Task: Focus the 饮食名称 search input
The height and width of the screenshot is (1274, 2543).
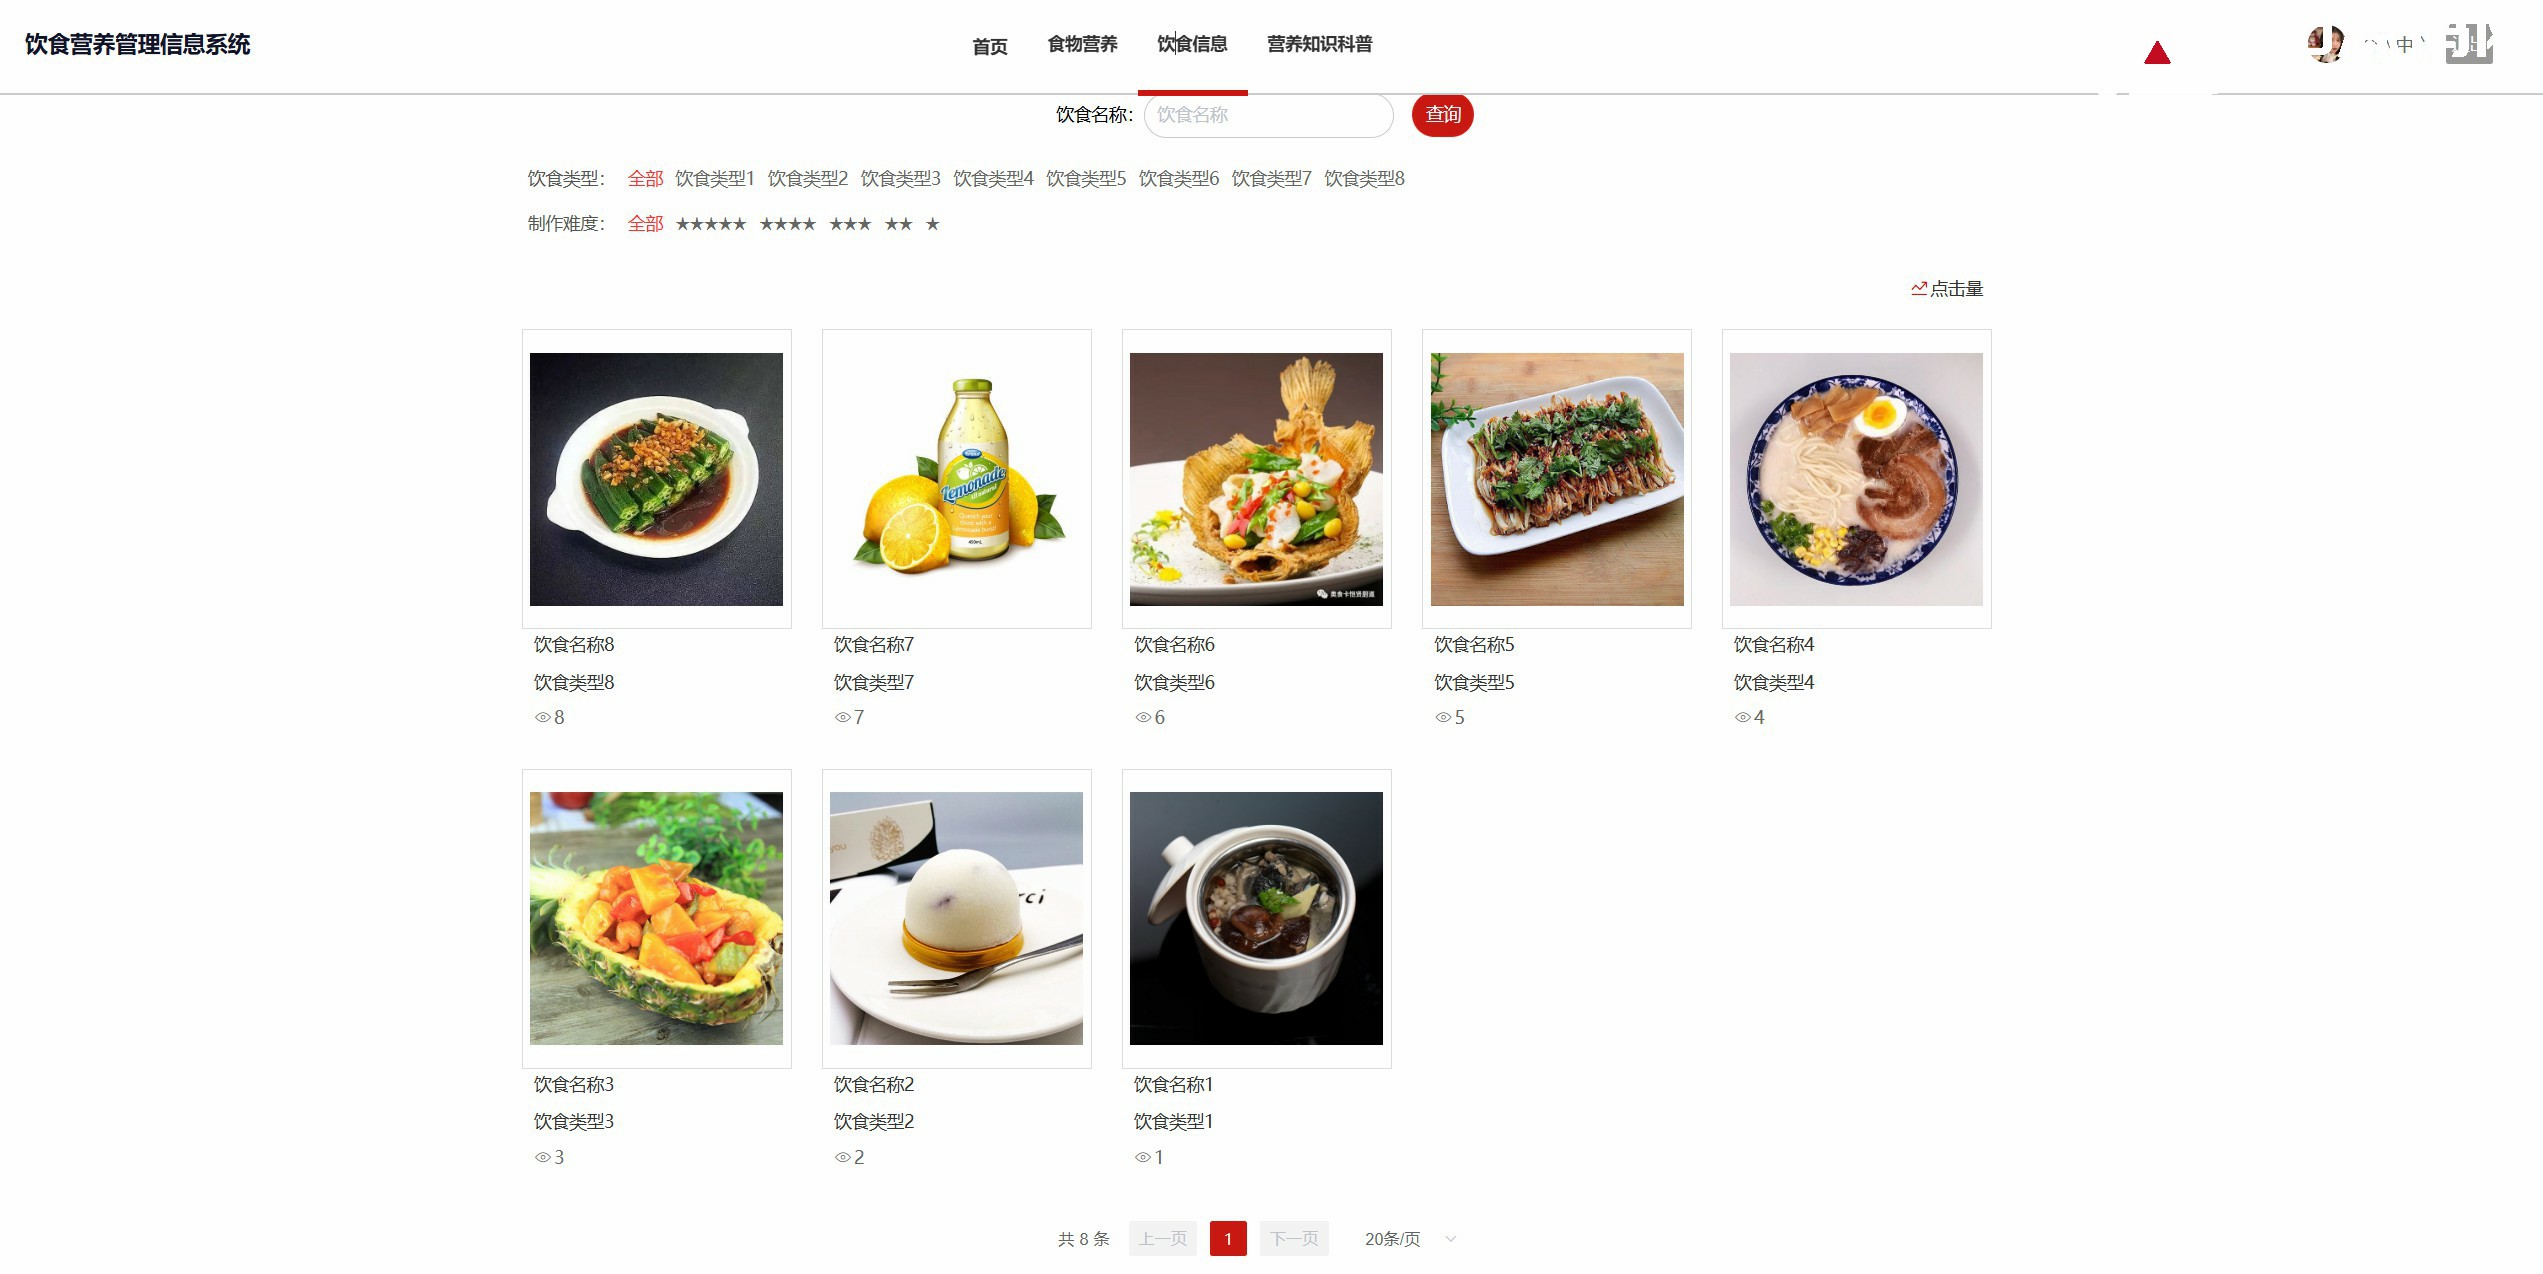Action: click(1268, 115)
